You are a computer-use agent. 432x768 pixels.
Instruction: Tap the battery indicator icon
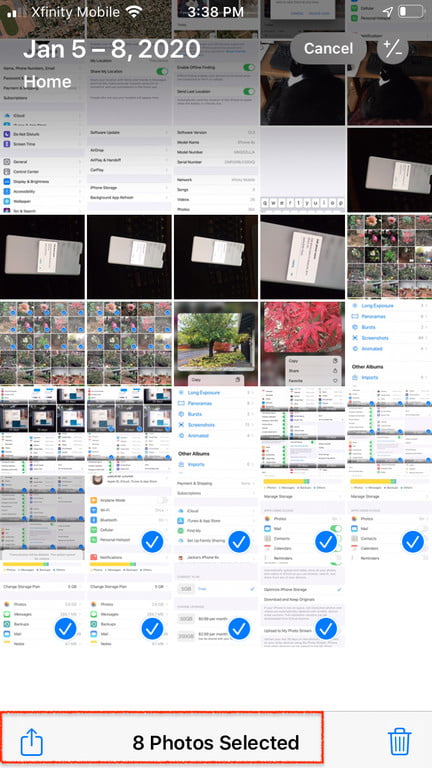[x=411, y=12]
